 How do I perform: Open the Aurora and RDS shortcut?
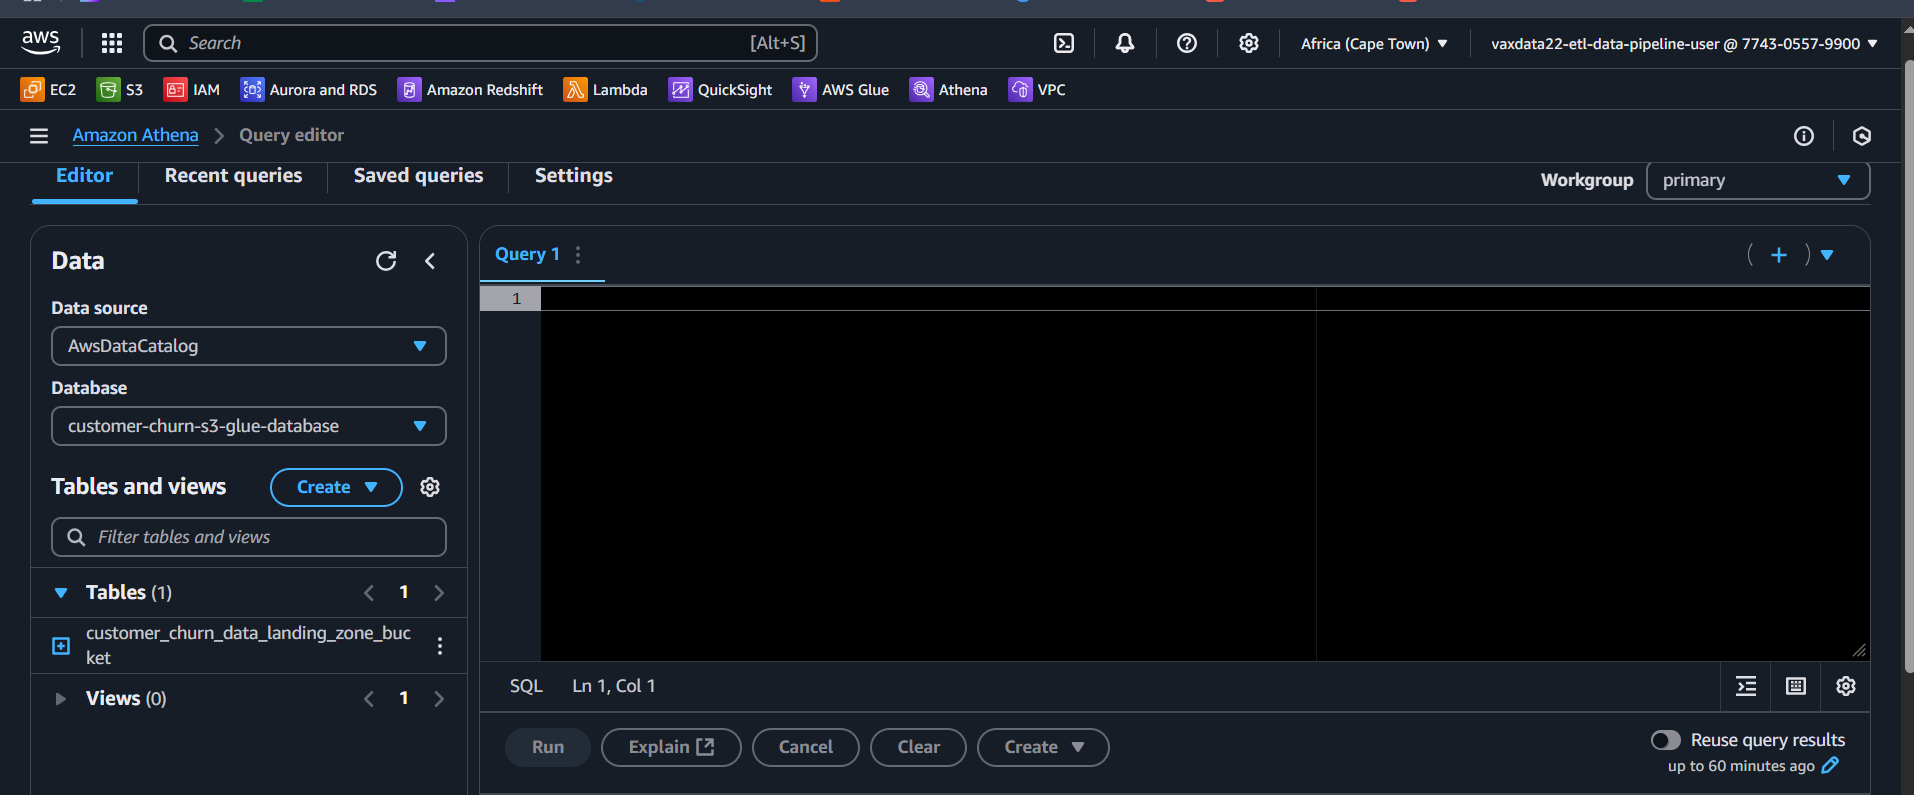(309, 90)
